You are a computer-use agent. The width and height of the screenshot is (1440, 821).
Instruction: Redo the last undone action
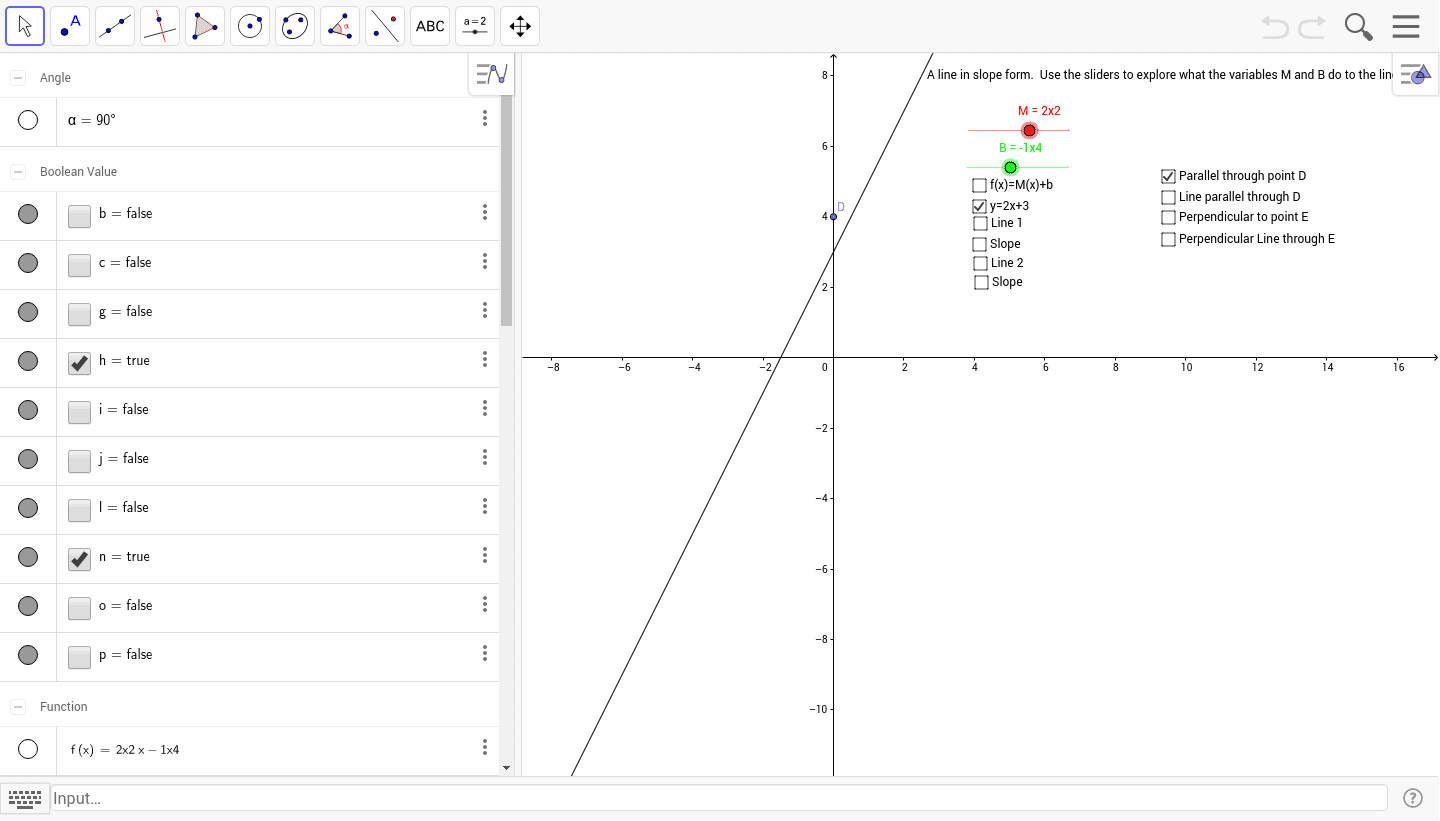[1312, 27]
